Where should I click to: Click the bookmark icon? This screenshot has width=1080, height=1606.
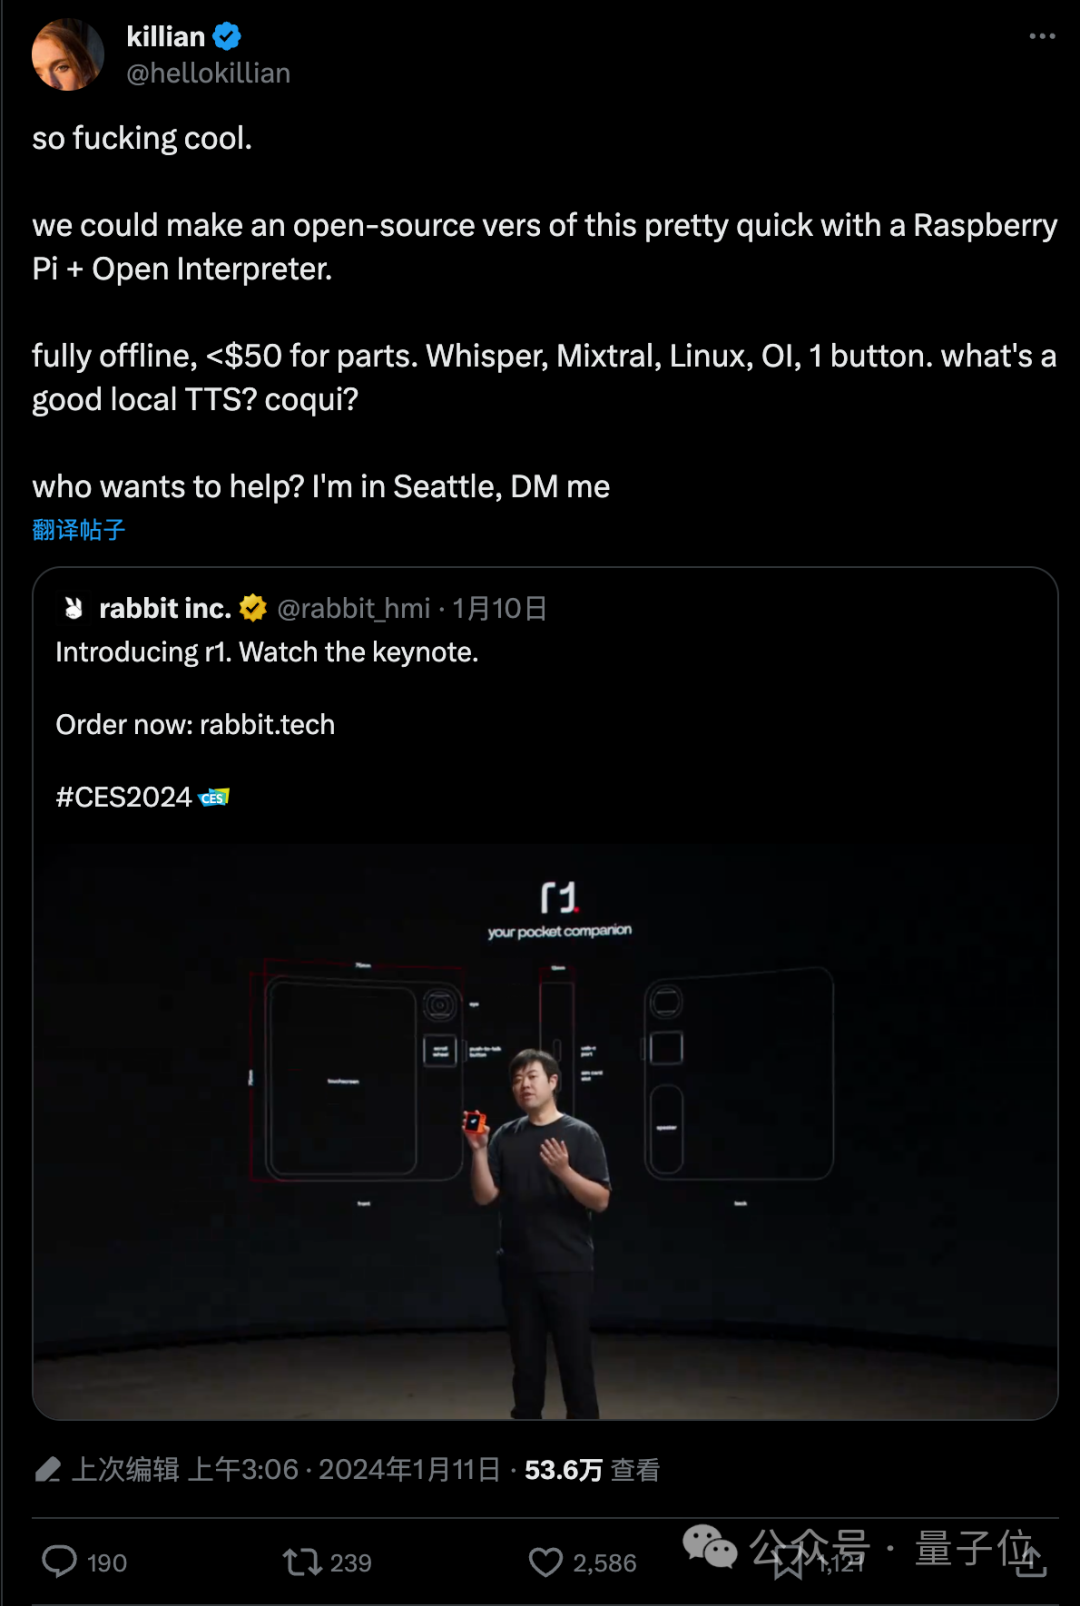789,1562
